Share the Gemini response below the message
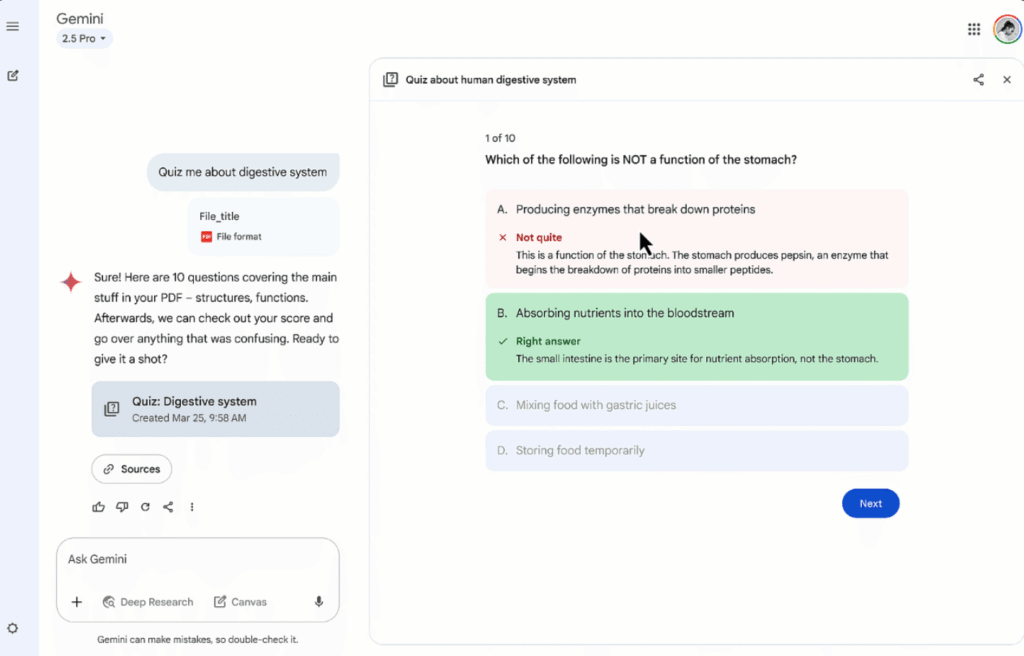Image resolution: width=1024 pixels, height=656 pixels. point(168,507)
